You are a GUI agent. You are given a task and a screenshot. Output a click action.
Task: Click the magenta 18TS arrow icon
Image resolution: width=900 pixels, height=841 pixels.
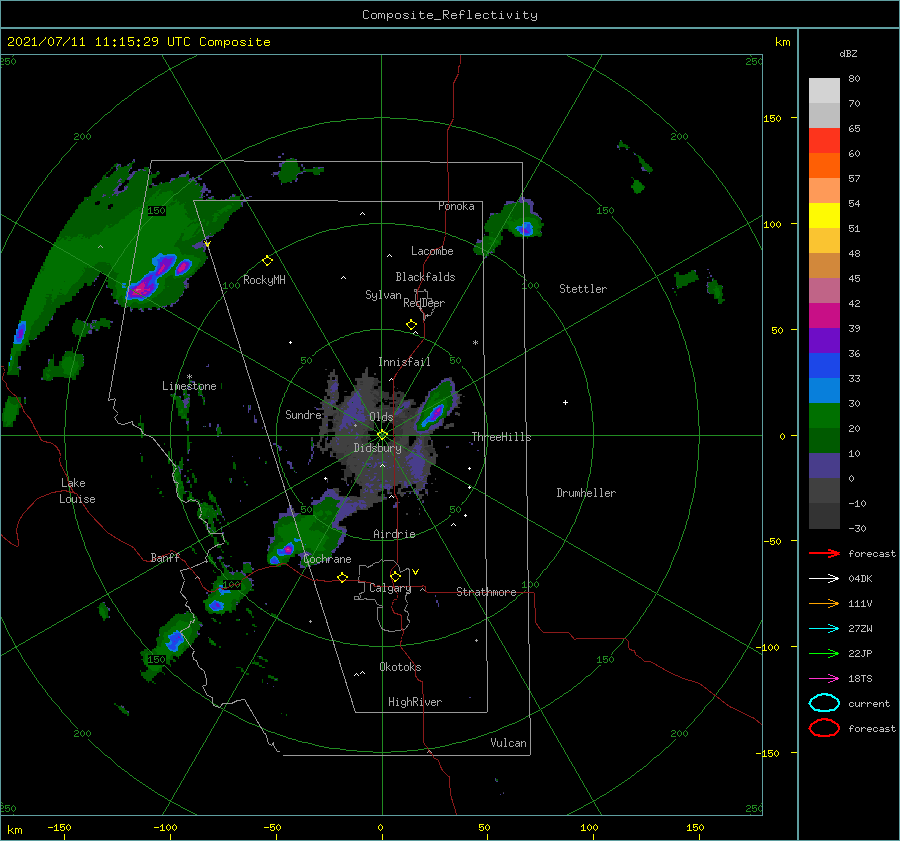(x=824, y=679)
